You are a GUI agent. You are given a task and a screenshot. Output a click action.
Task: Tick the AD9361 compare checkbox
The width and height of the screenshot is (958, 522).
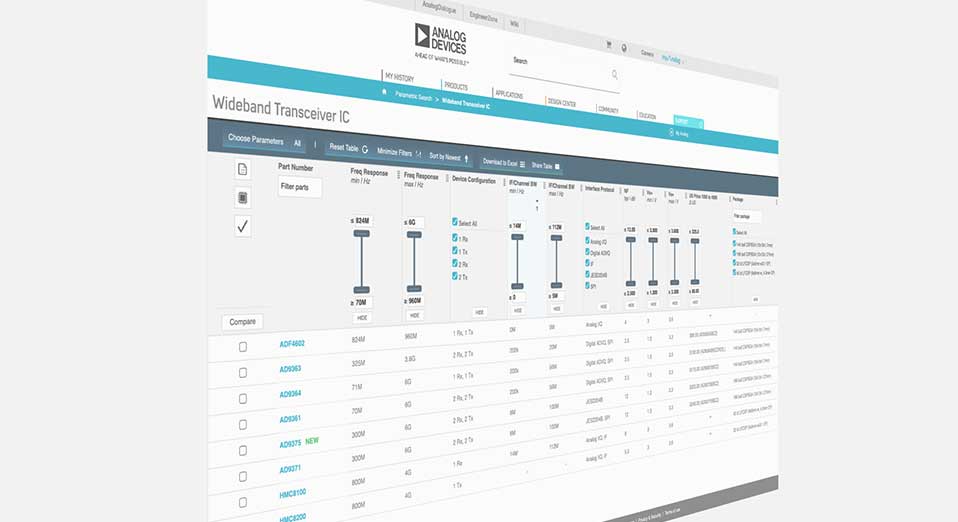pos(243,424)
